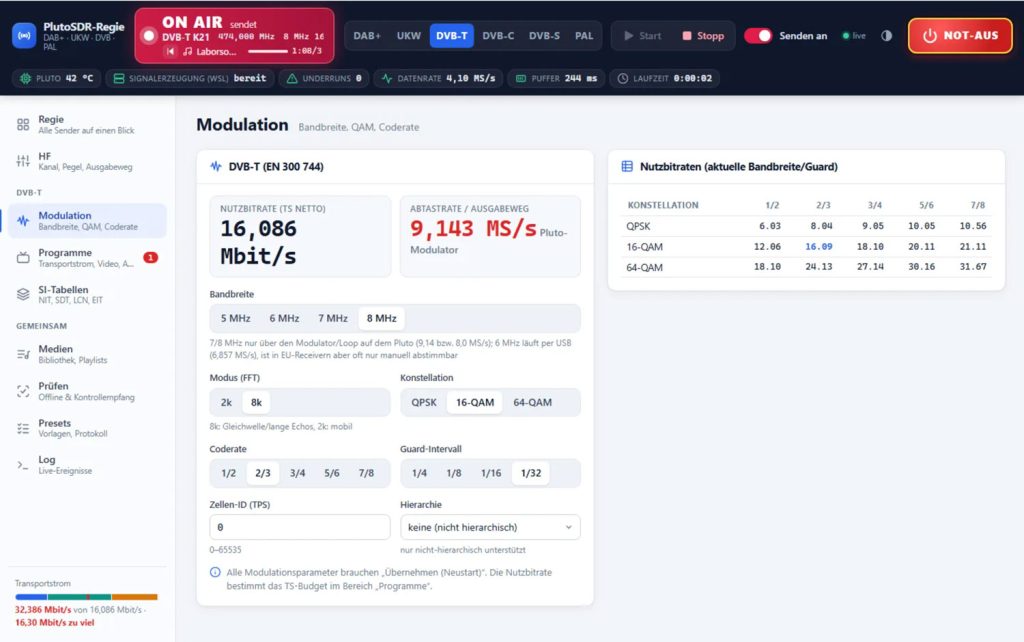1024x642 pixels.
Task: Click the Signalerzeugung server status icon
Action: tap(119, 78)
